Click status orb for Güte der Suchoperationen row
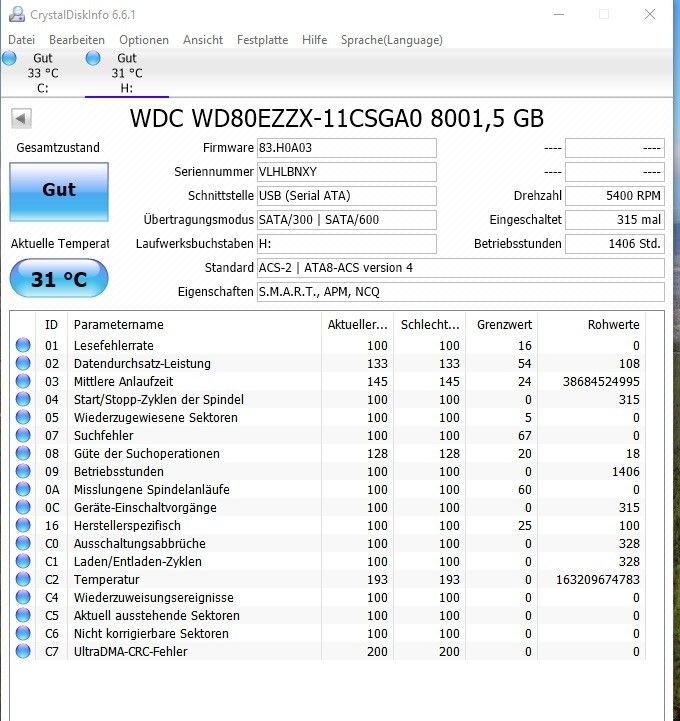Screen dimensions: 680x721 23,453
